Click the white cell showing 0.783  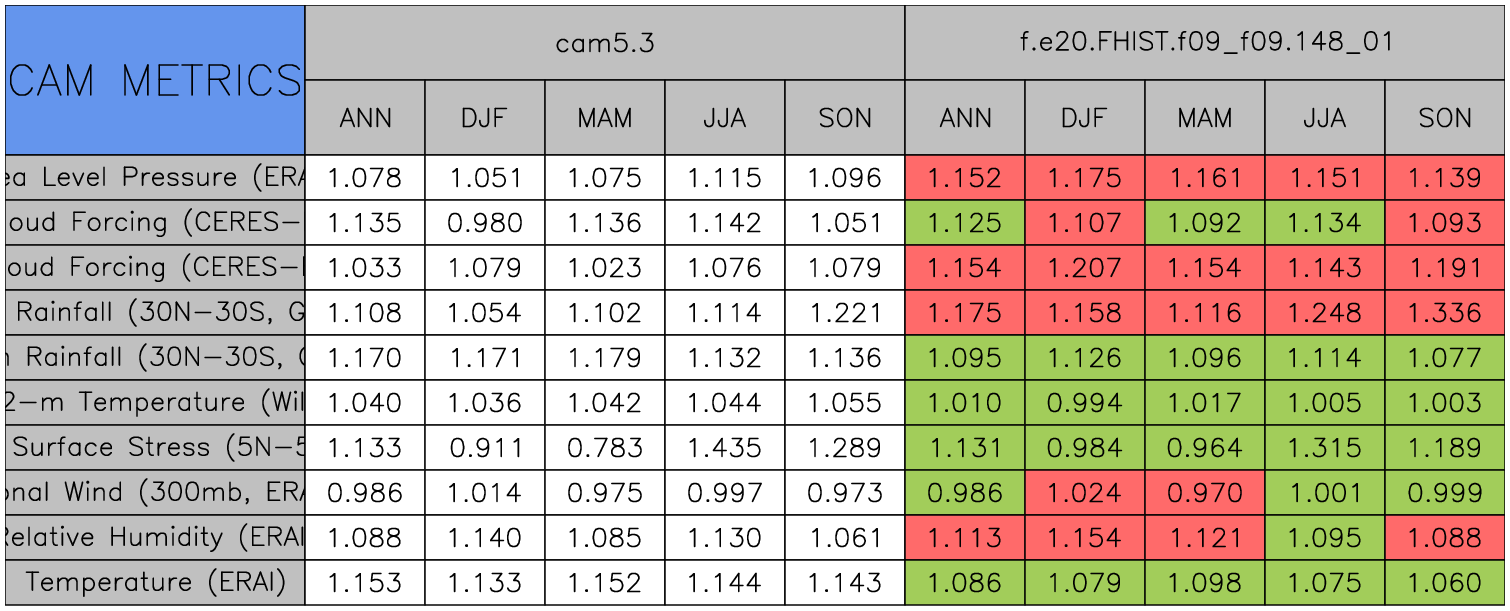[x=605, y=448]
